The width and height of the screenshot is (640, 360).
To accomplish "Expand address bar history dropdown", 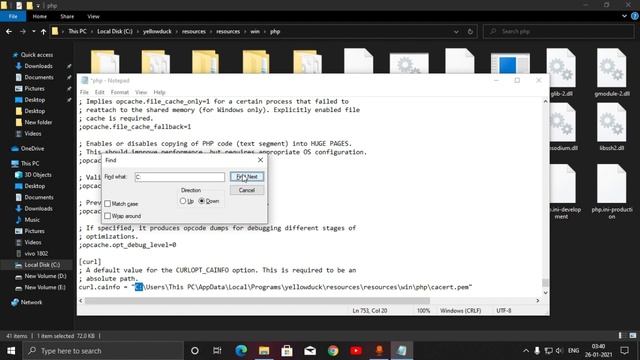I will coord(456,31).
